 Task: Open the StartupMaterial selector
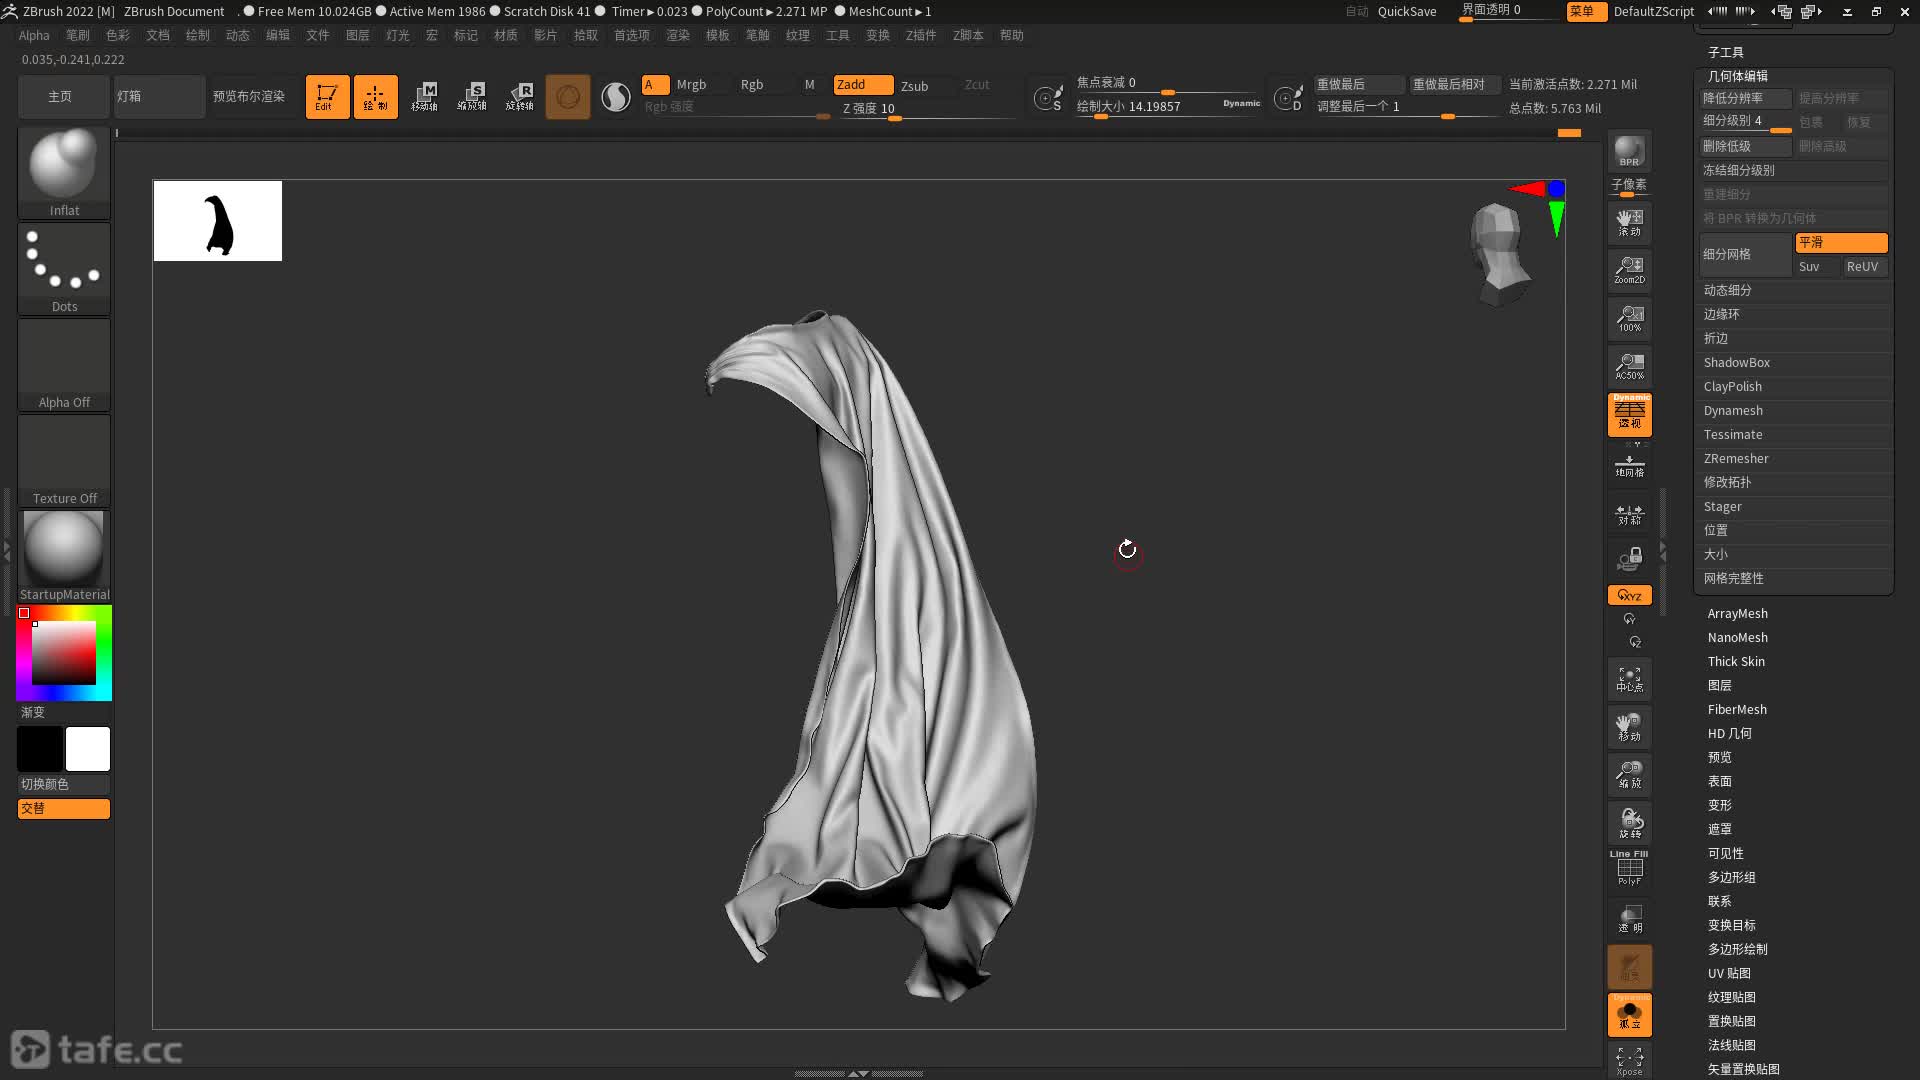tap(64, 556)
